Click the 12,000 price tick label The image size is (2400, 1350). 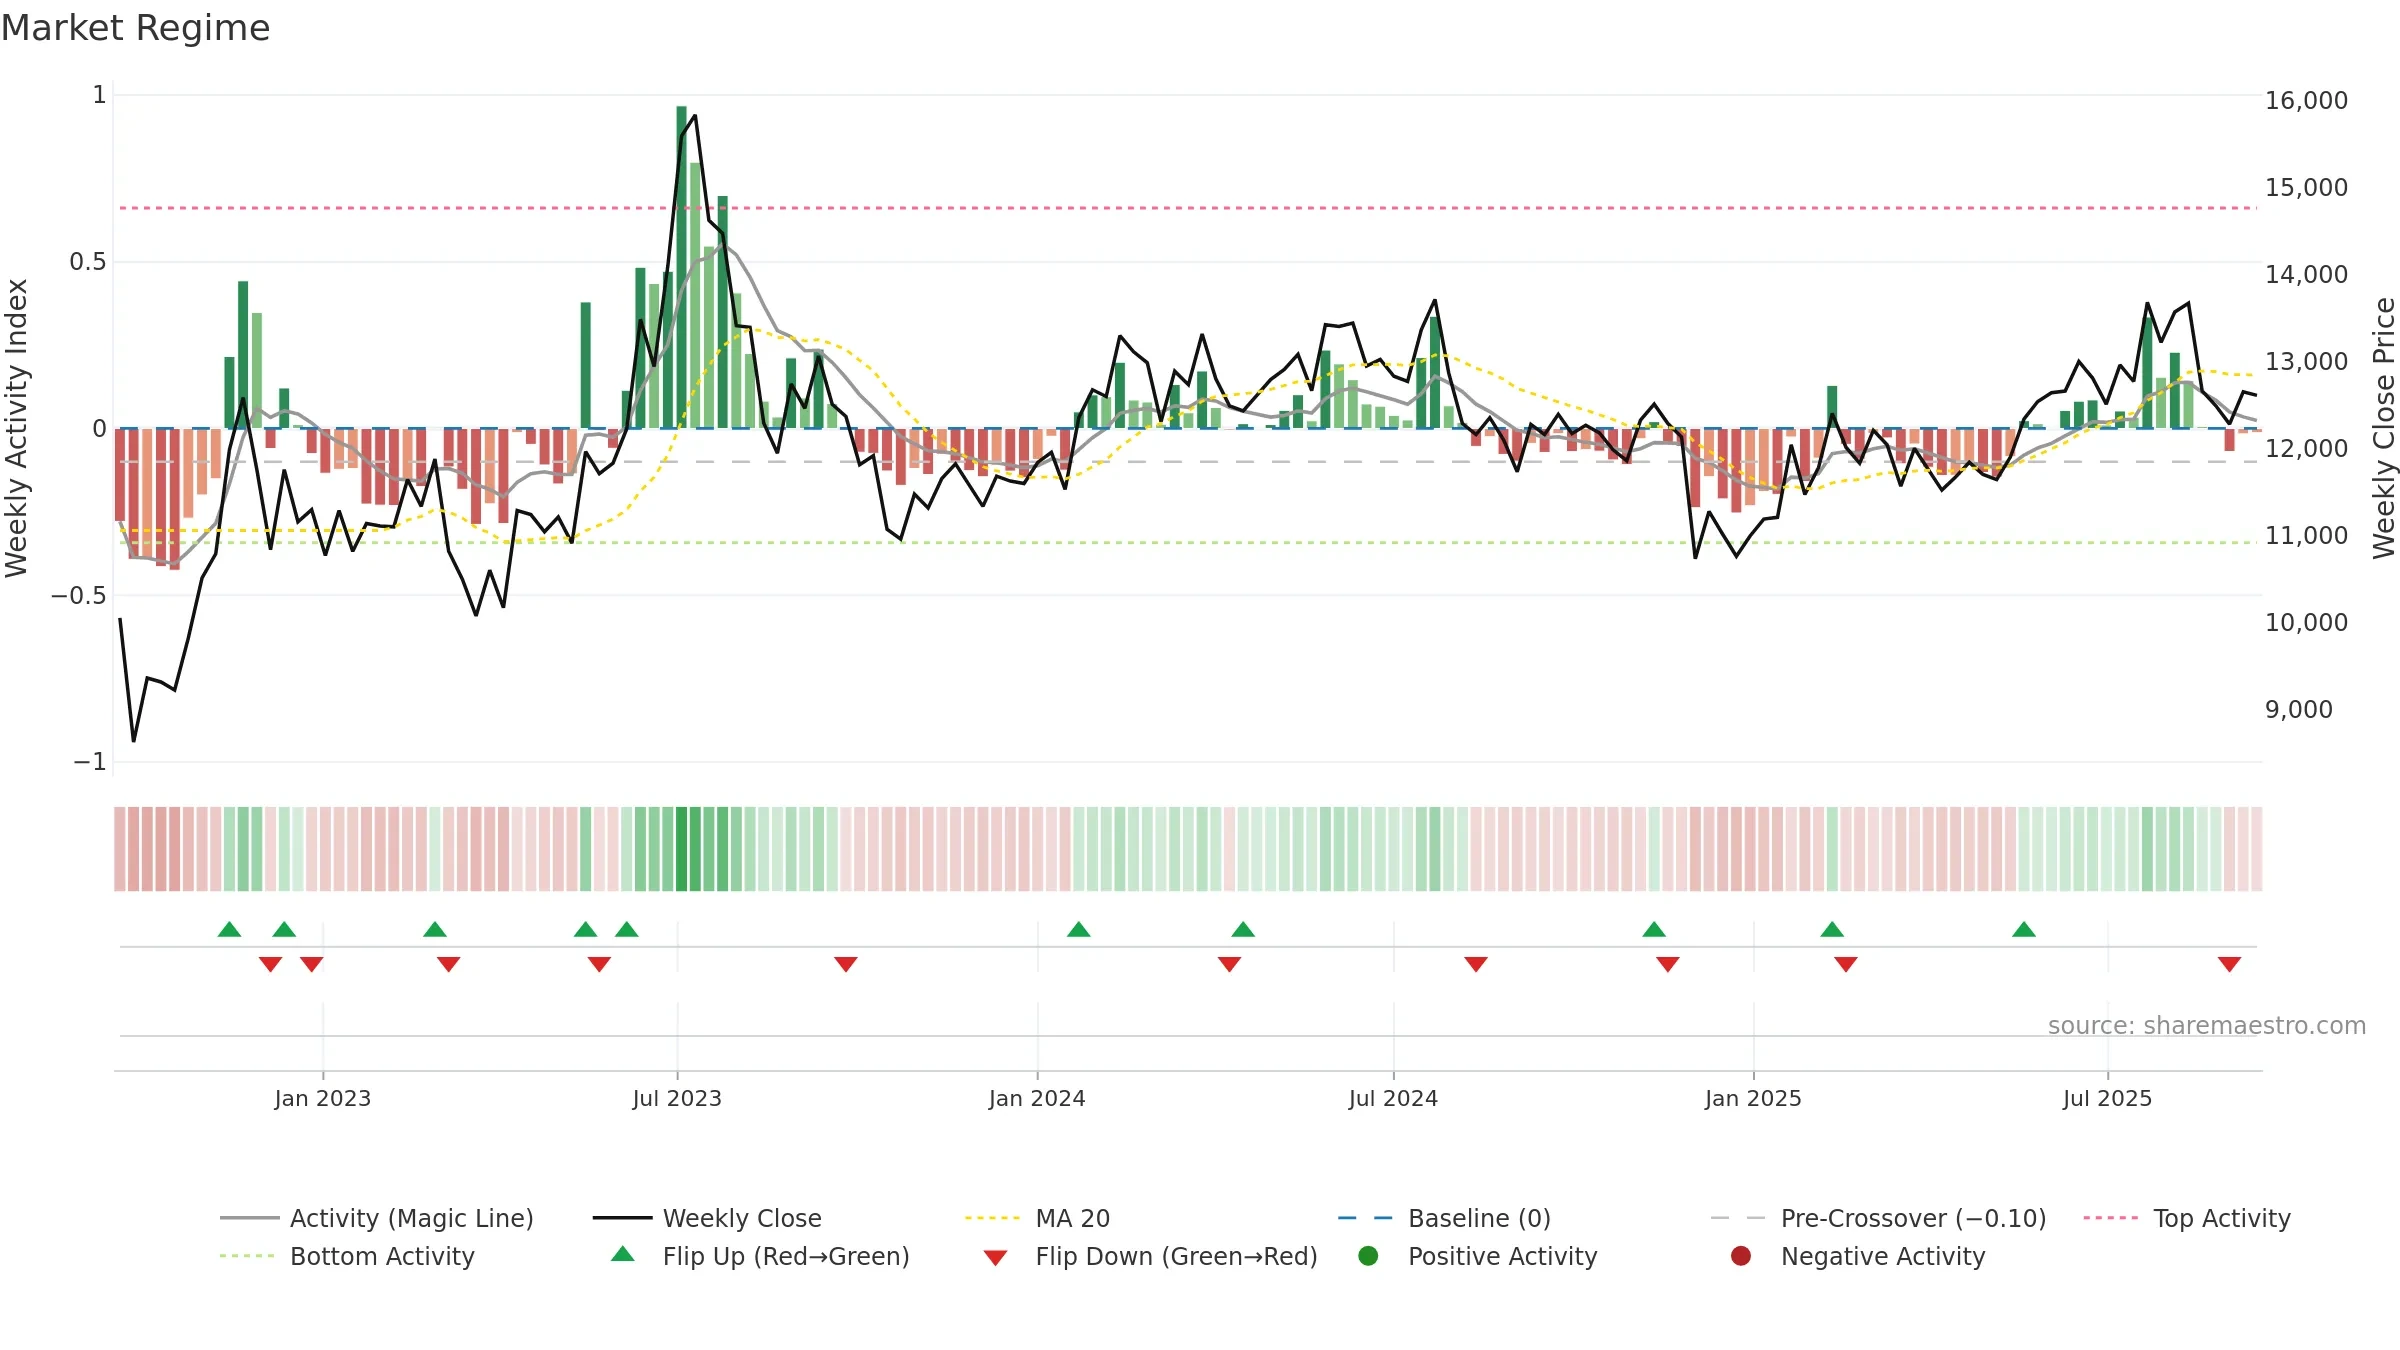(2306, 448)
